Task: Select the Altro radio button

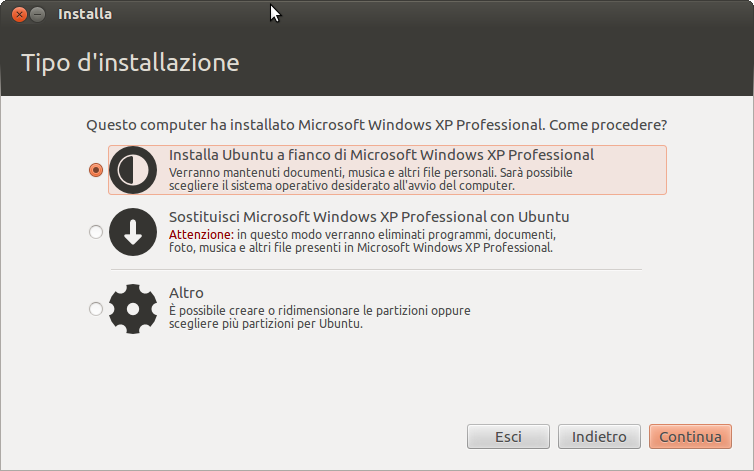Action: [x=96, y=309]
